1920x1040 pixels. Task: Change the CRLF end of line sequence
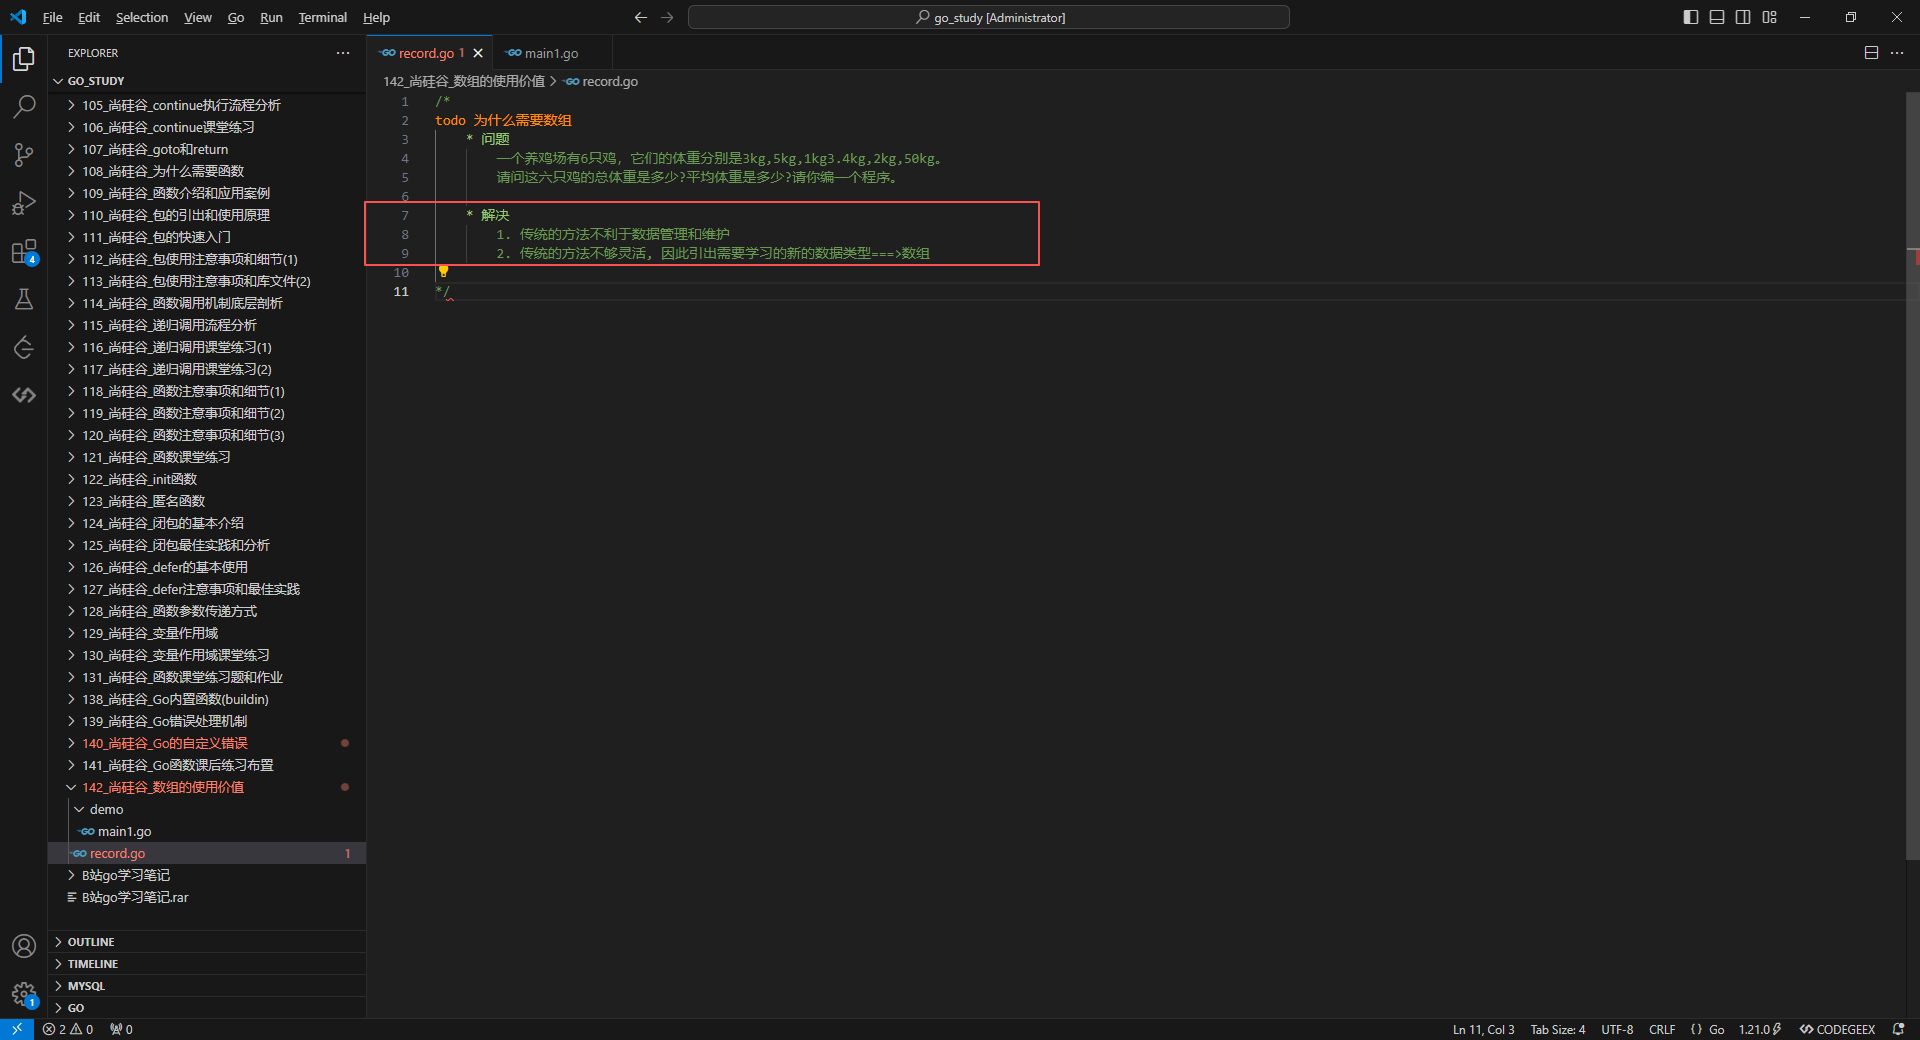click(x=1662, y=1029)
